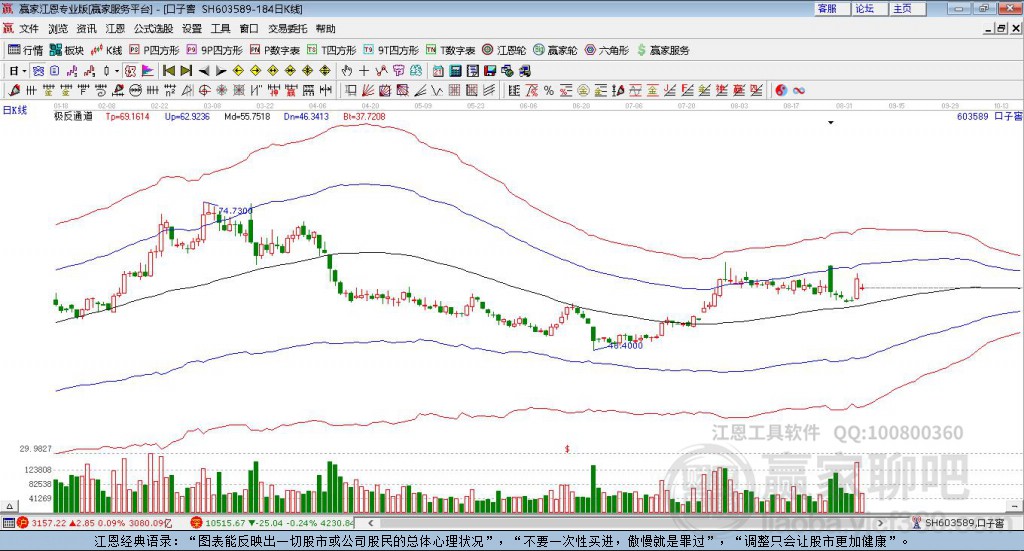Open the 浏览 menu
This screenshot has width=1024, height=551.
tap(57, 29)
